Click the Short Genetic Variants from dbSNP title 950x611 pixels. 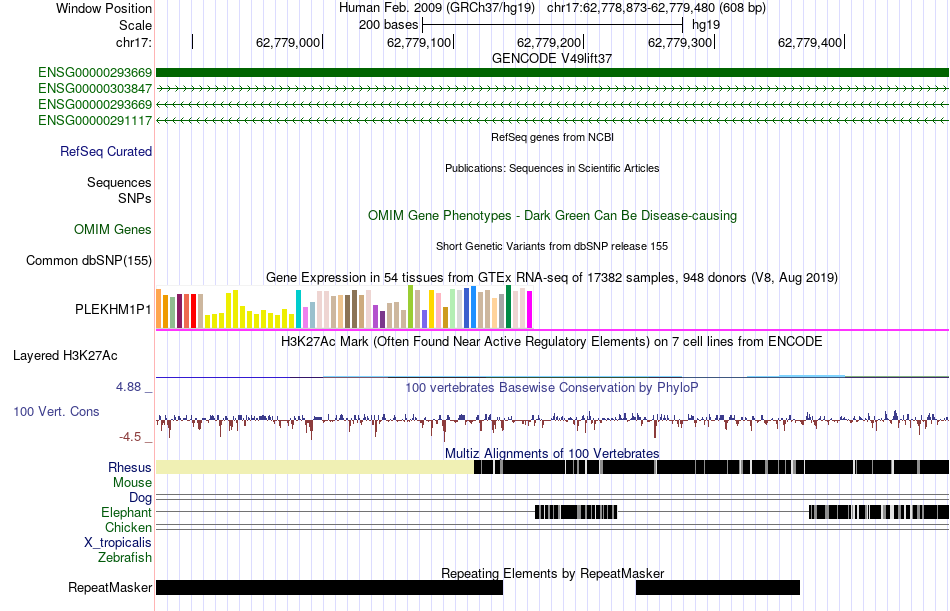tap(552, 246)
